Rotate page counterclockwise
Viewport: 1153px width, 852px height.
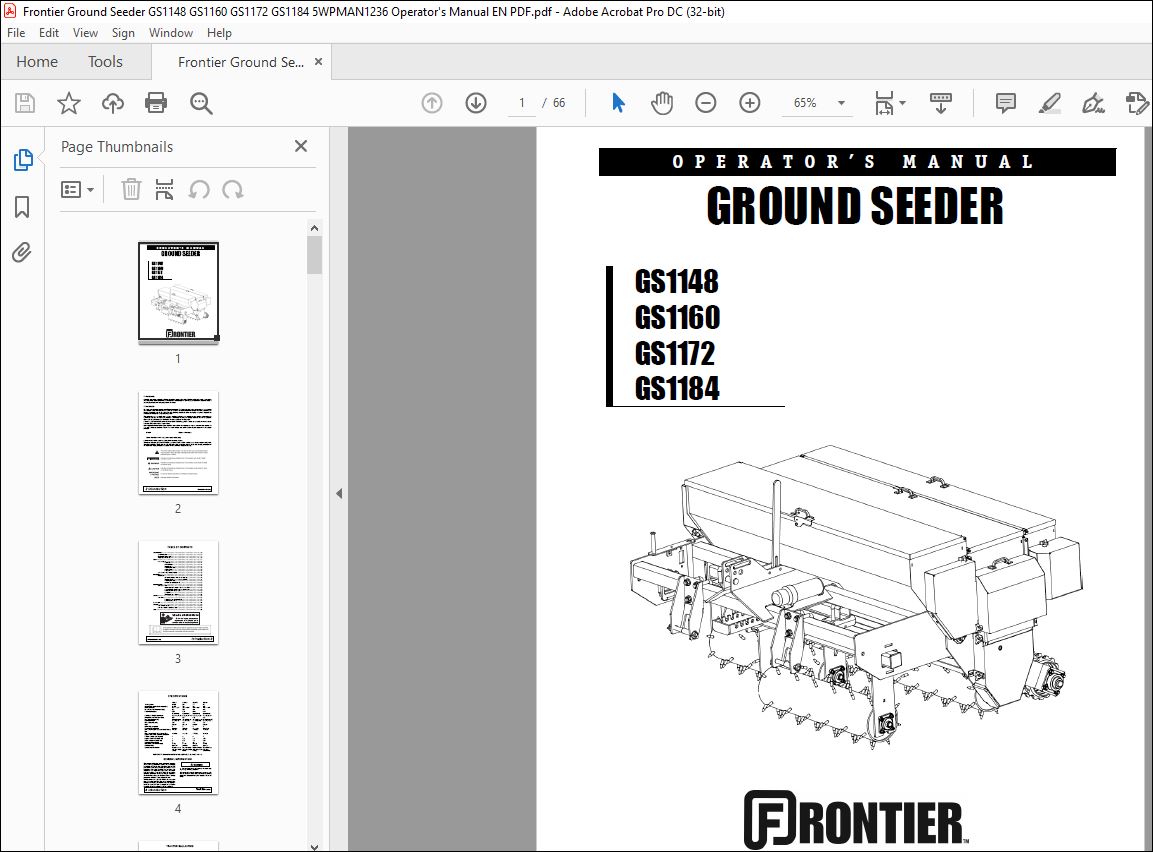pyautogui.click(x=199, y=190)
